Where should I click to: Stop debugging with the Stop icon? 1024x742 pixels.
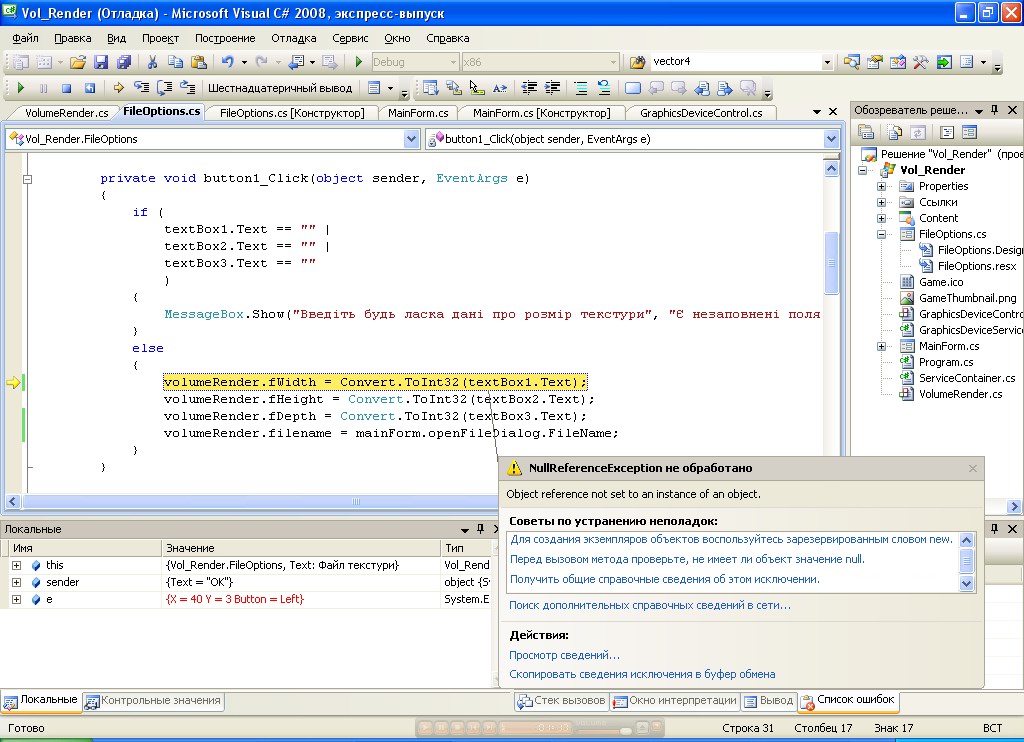click(66, 88)
